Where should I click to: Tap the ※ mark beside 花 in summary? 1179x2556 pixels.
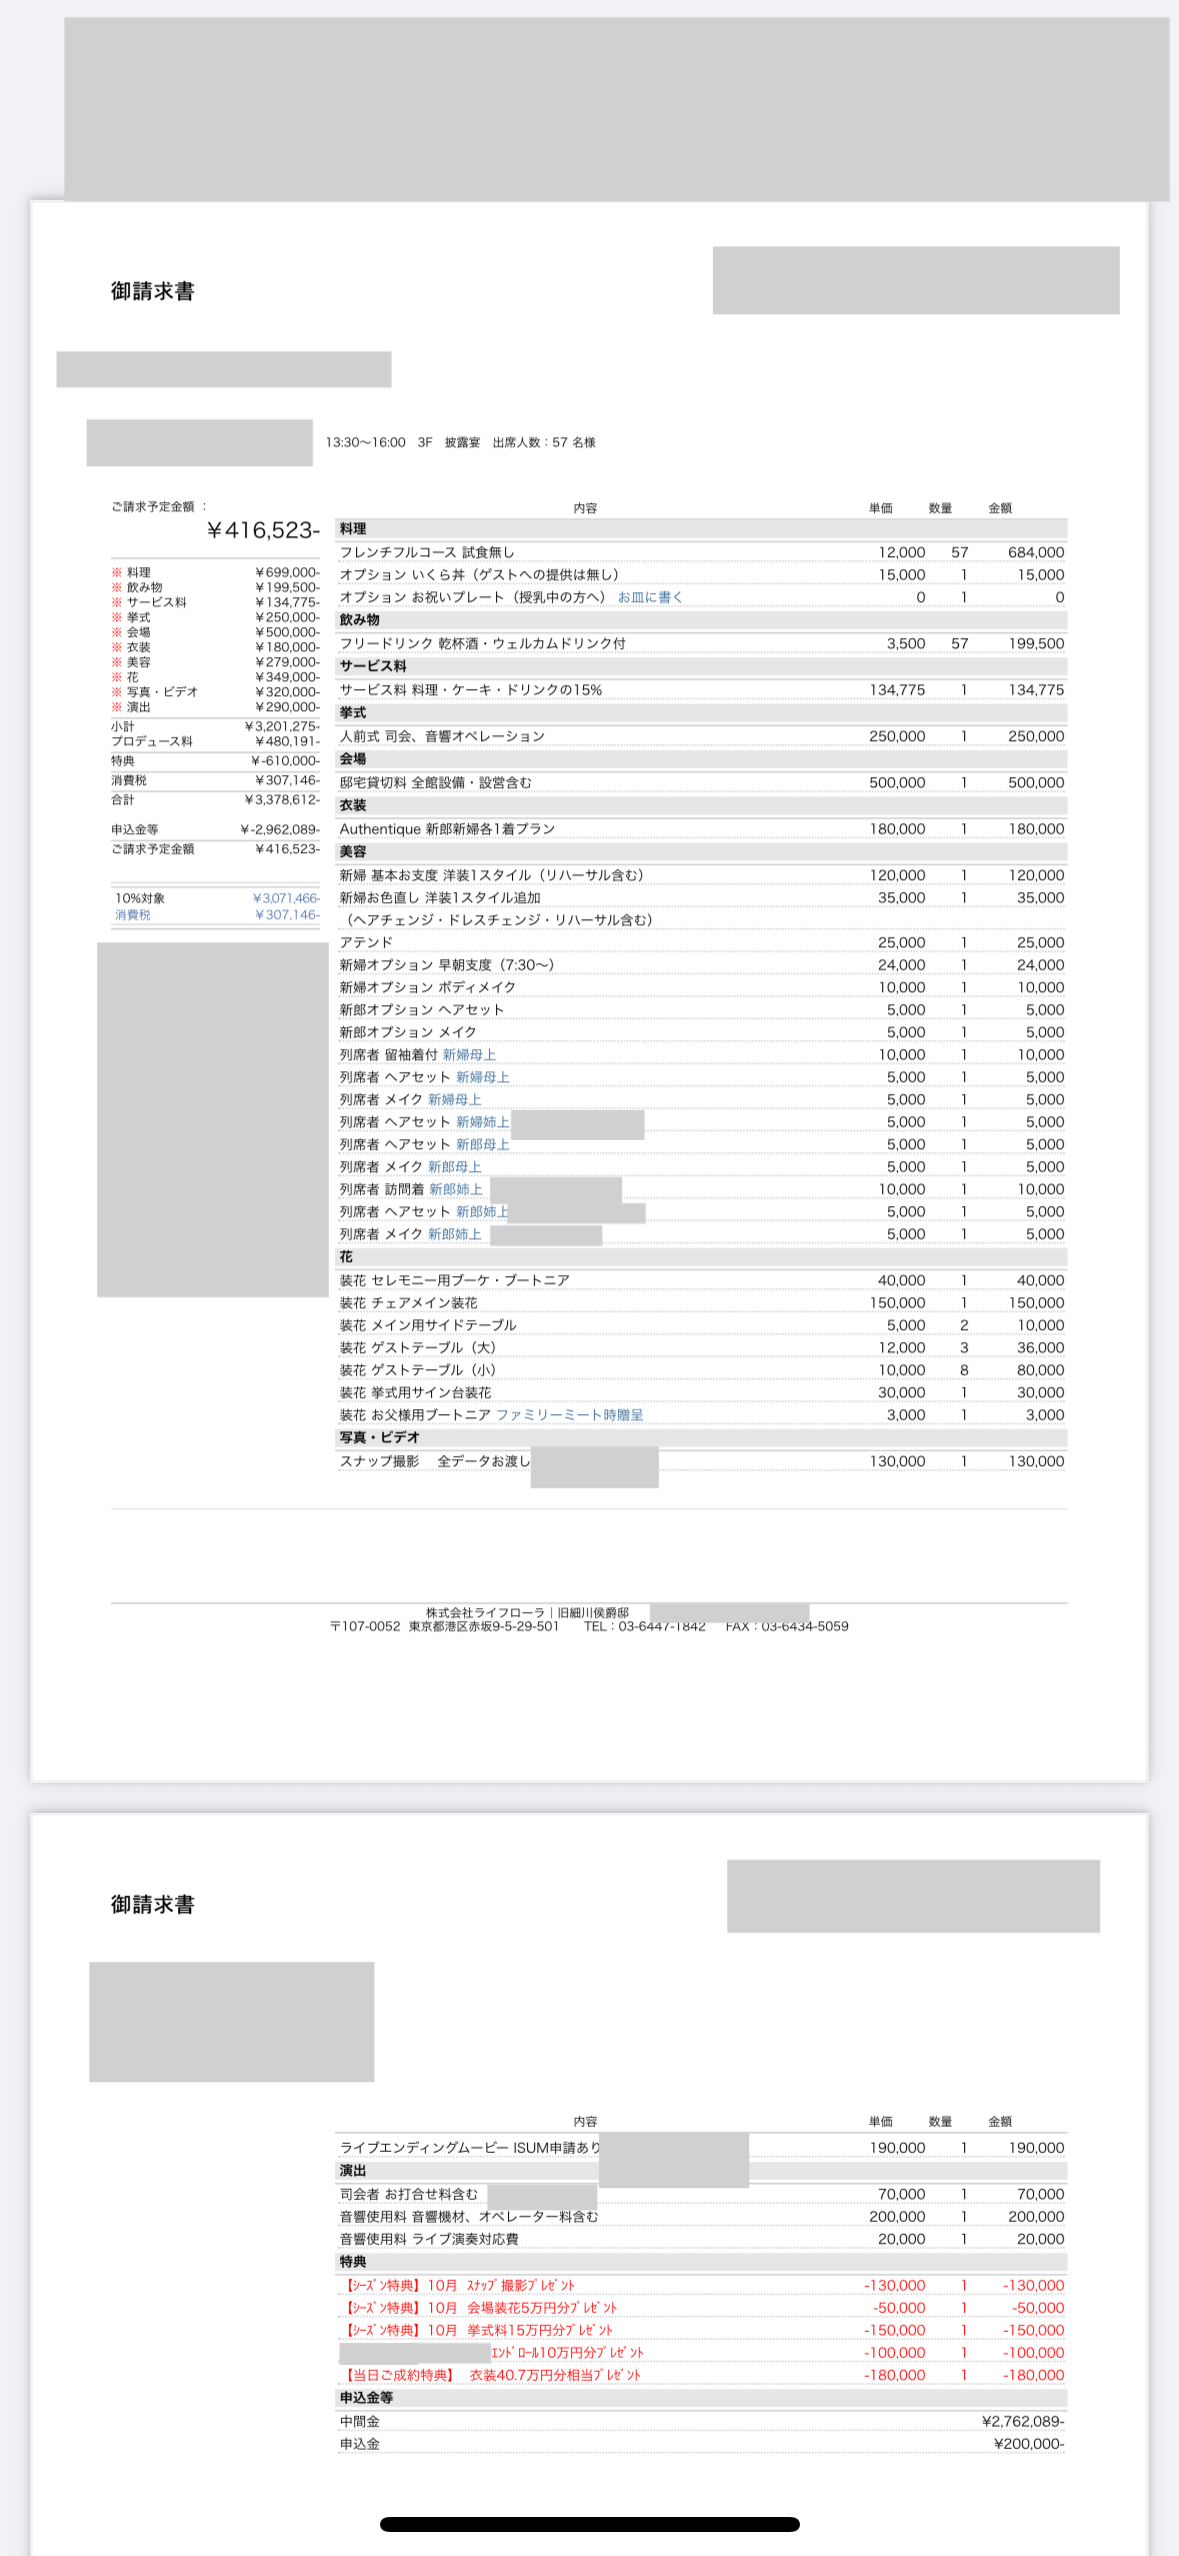(x=116, y=677)
